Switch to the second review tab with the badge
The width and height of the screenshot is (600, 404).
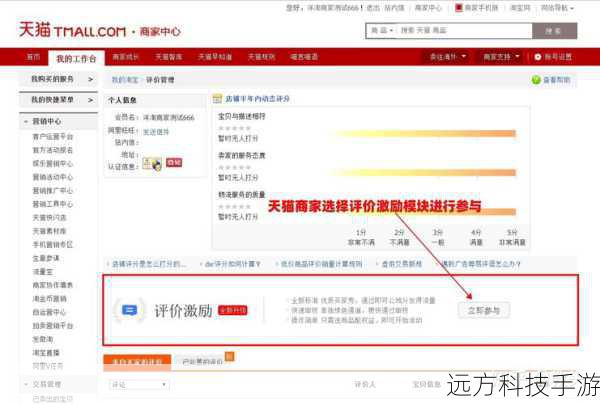[x=203, y=362]
